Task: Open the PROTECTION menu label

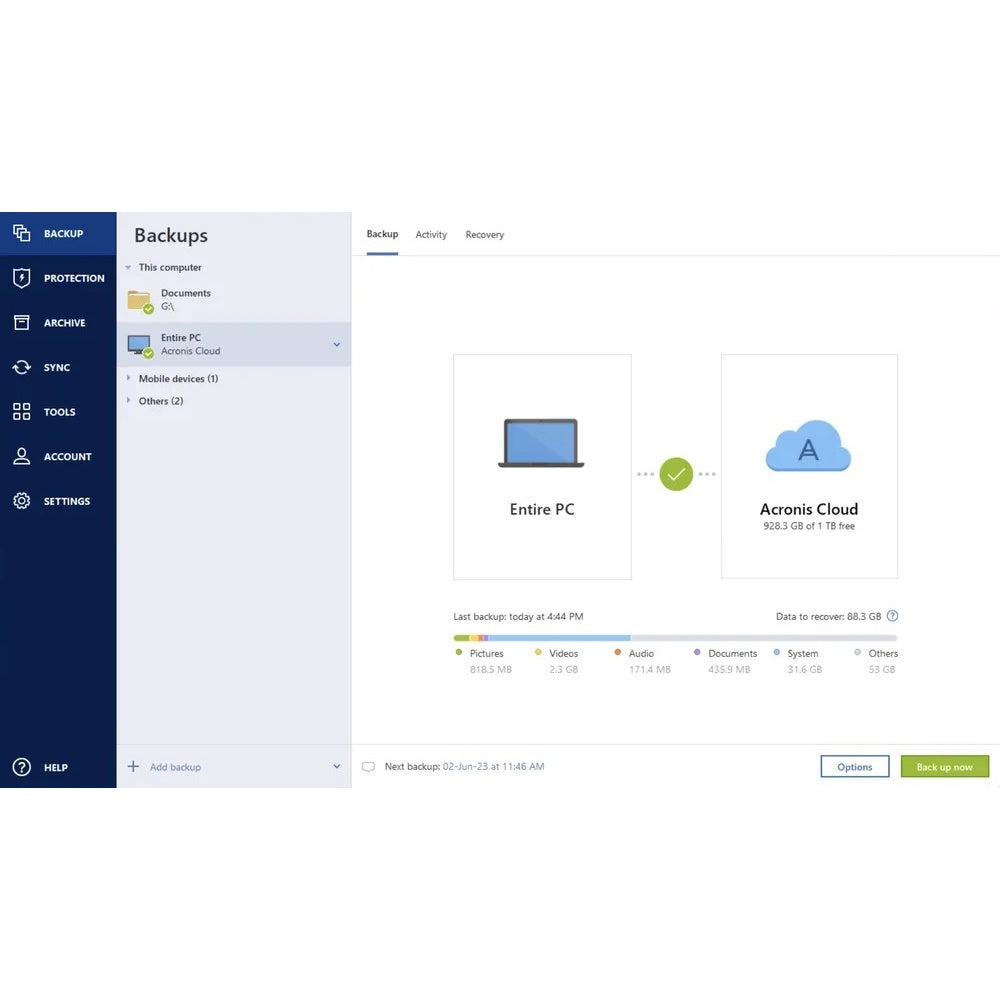Action: click(74, 278)
